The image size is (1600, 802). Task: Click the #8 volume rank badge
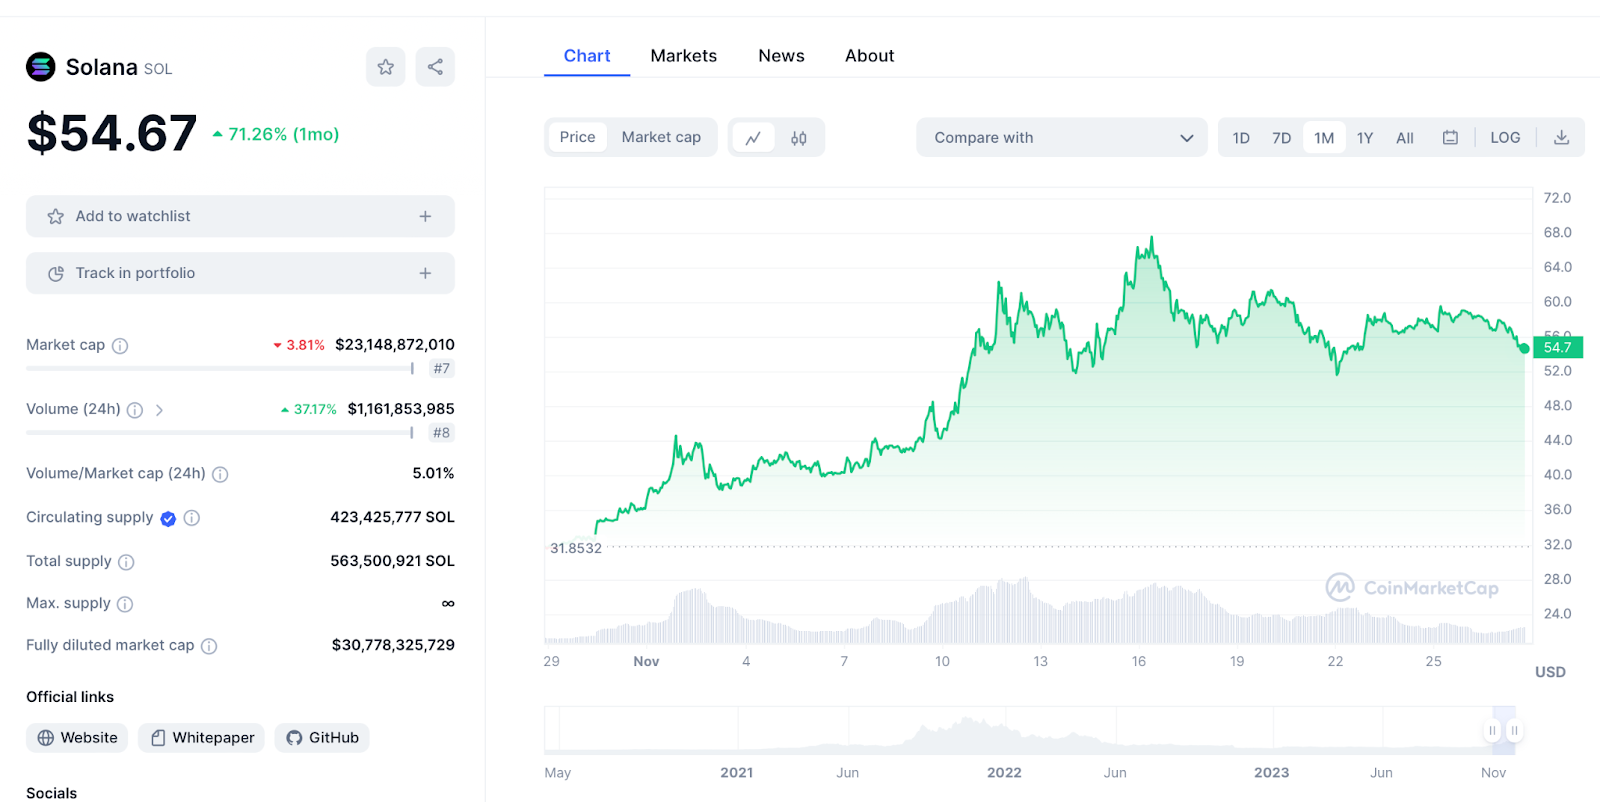tap(442, 433)
